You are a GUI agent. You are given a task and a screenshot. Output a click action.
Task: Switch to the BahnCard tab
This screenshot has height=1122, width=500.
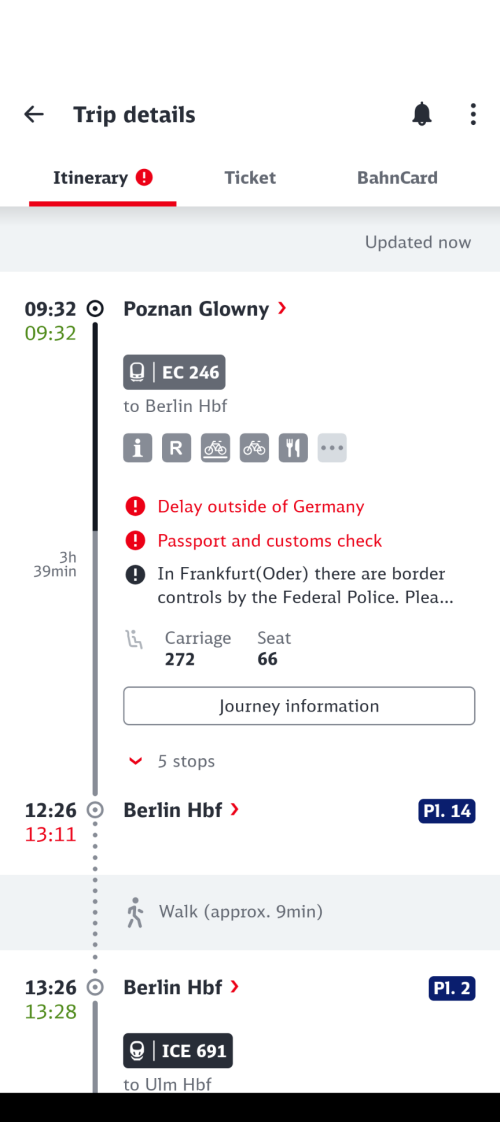coord(397,177)
